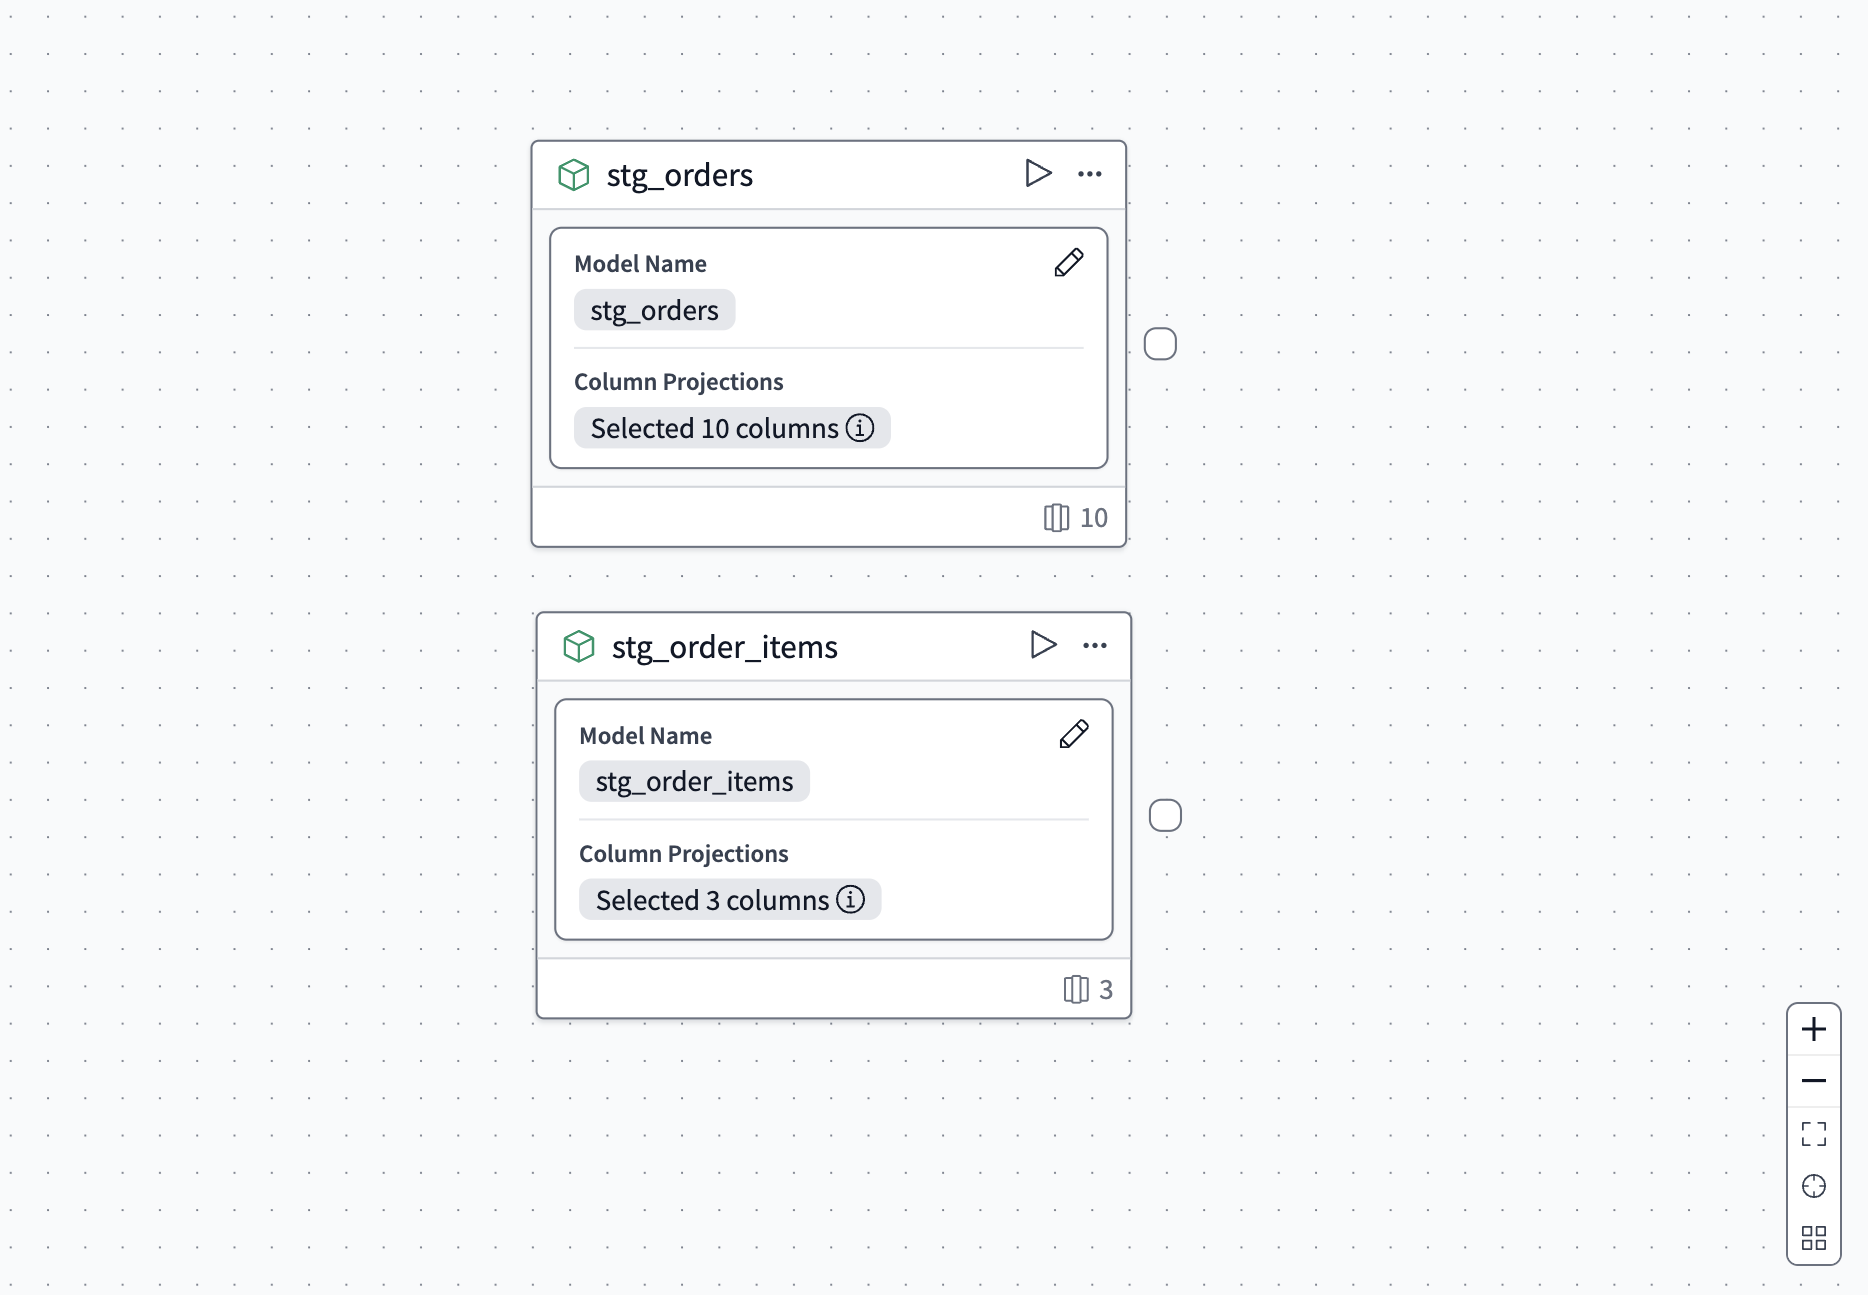The height and width of the screenshot is (1295, 1868).
Task: Click the column count icon on stg_orders node
Action: pos(1055,518)
